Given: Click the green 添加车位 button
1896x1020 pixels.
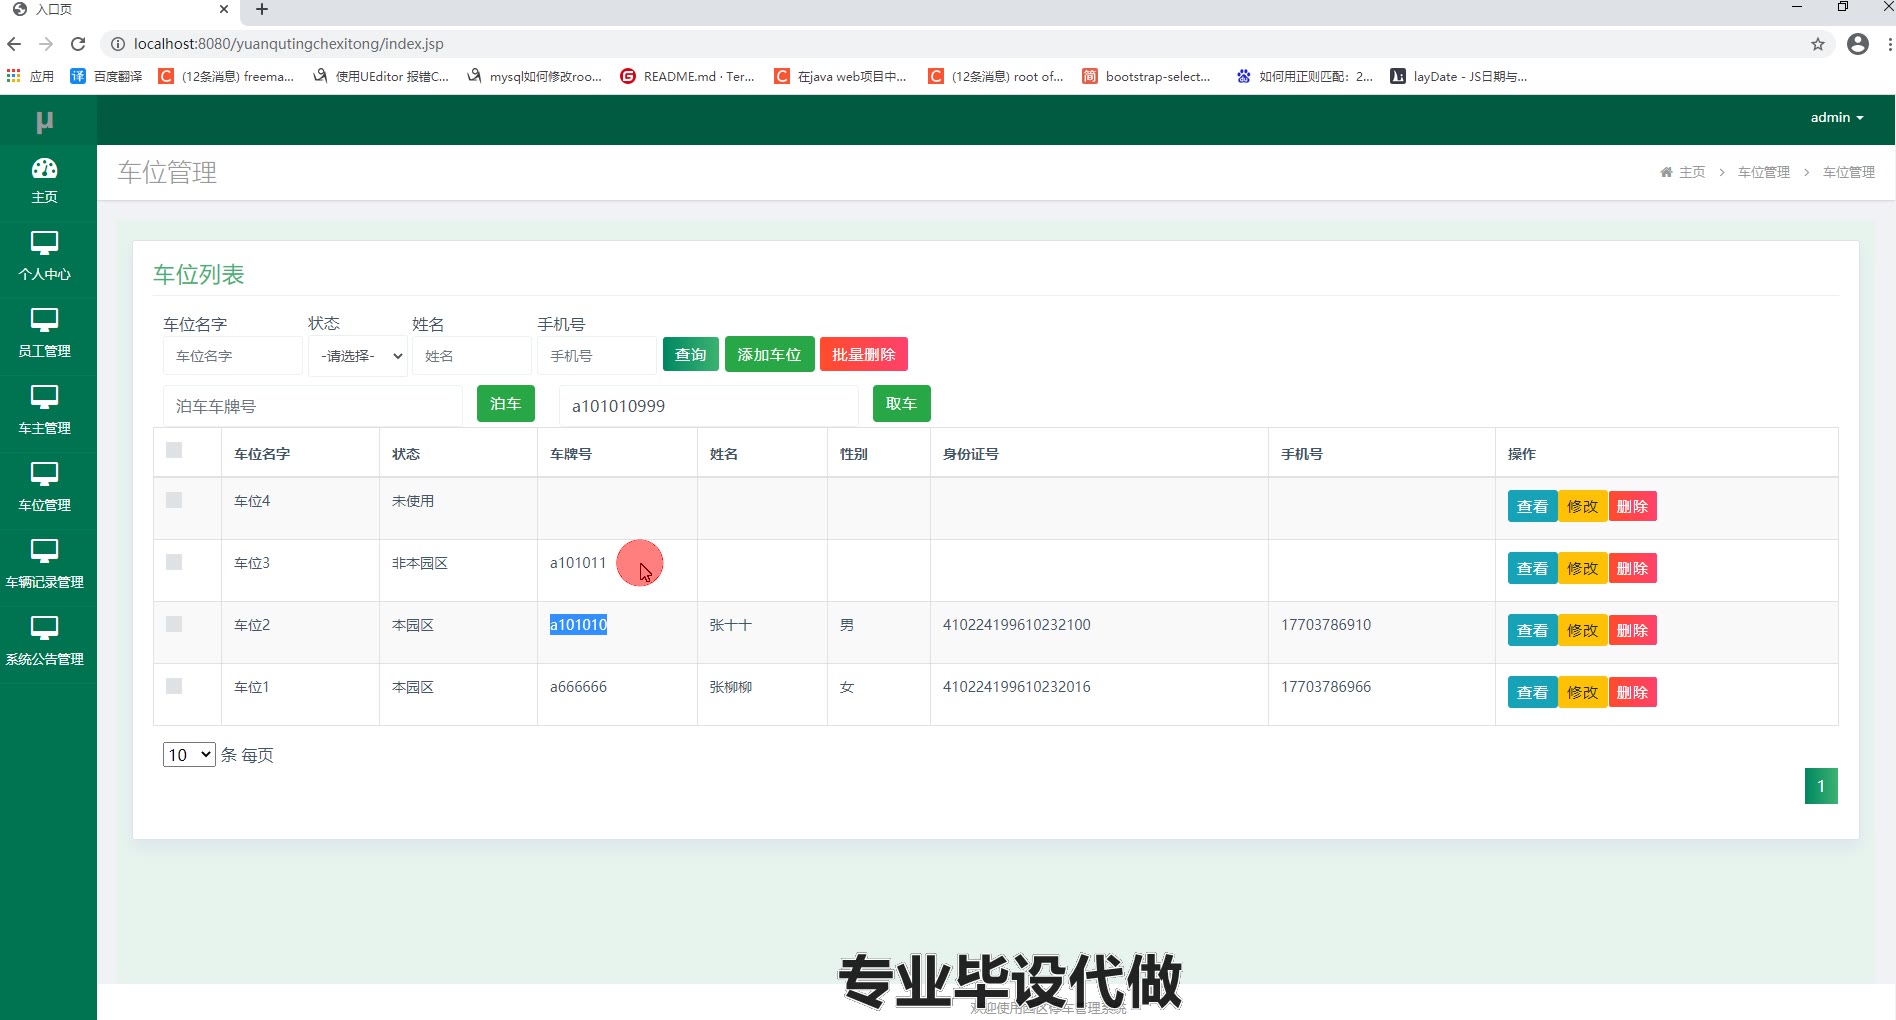Looking at the screenshot, I should [x=769, y=355].
